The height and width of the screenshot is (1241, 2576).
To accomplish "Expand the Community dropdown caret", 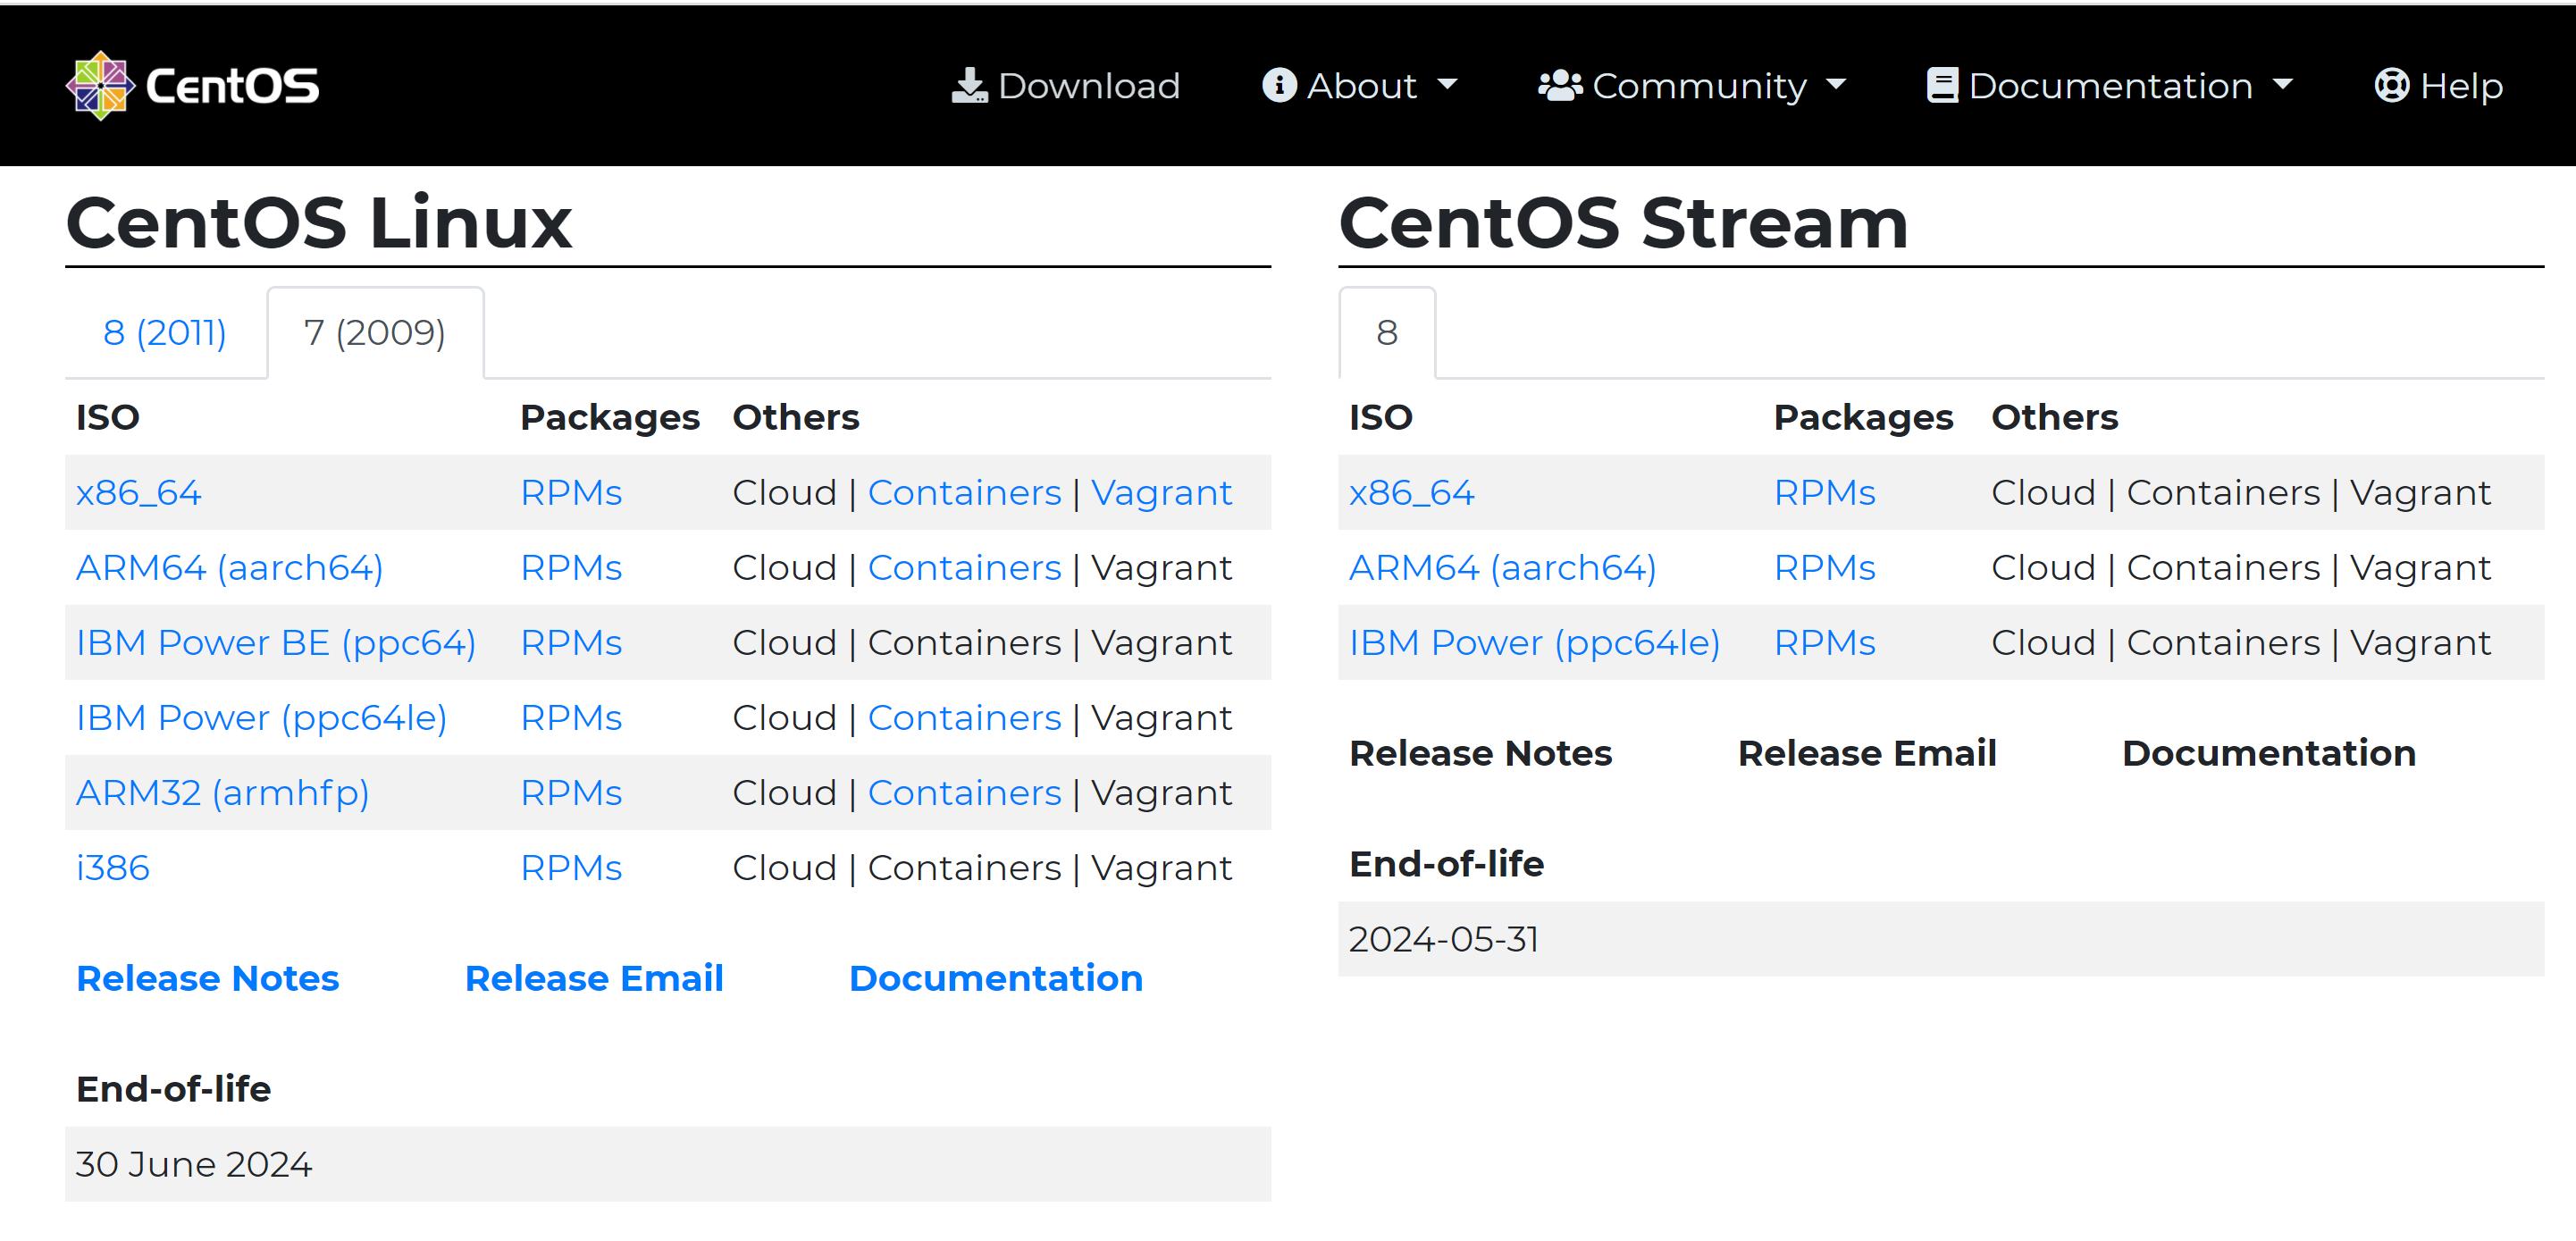I will (x=1836, y=86).
